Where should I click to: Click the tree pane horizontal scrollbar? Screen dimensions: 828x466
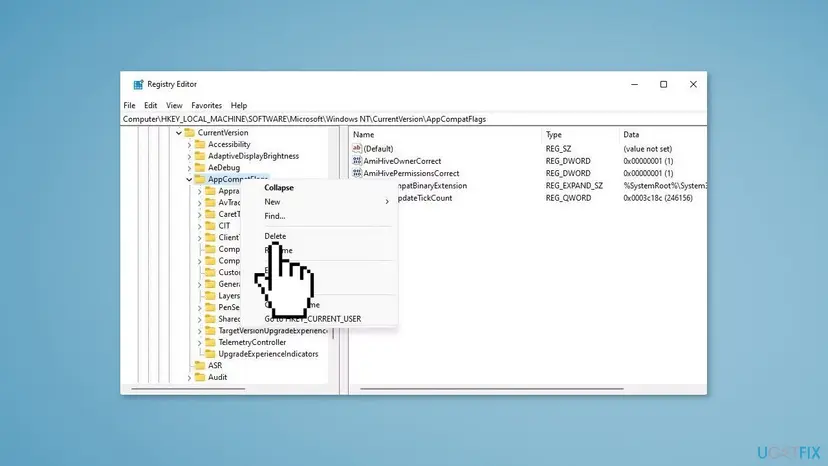189,389
